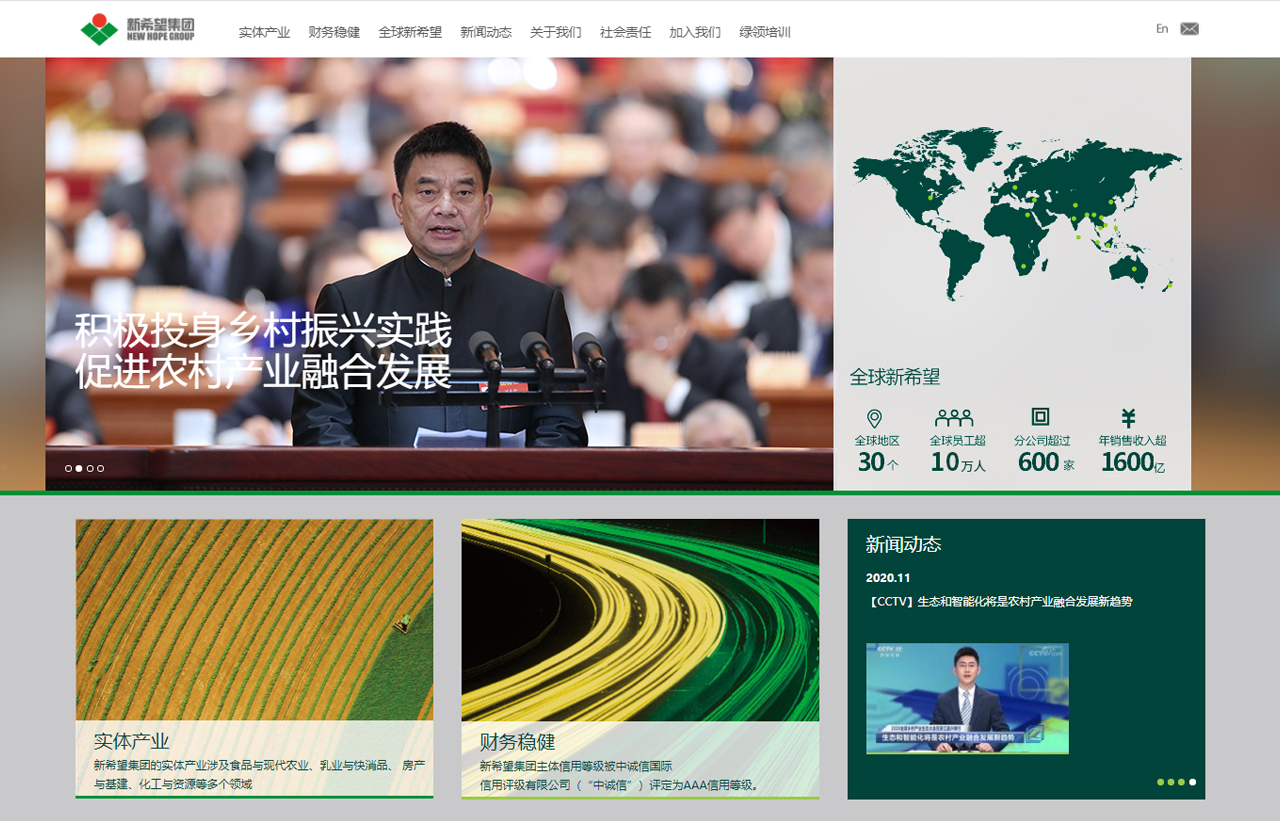
Task: Open the mail envelope icon
Action: click(1189, 29)
